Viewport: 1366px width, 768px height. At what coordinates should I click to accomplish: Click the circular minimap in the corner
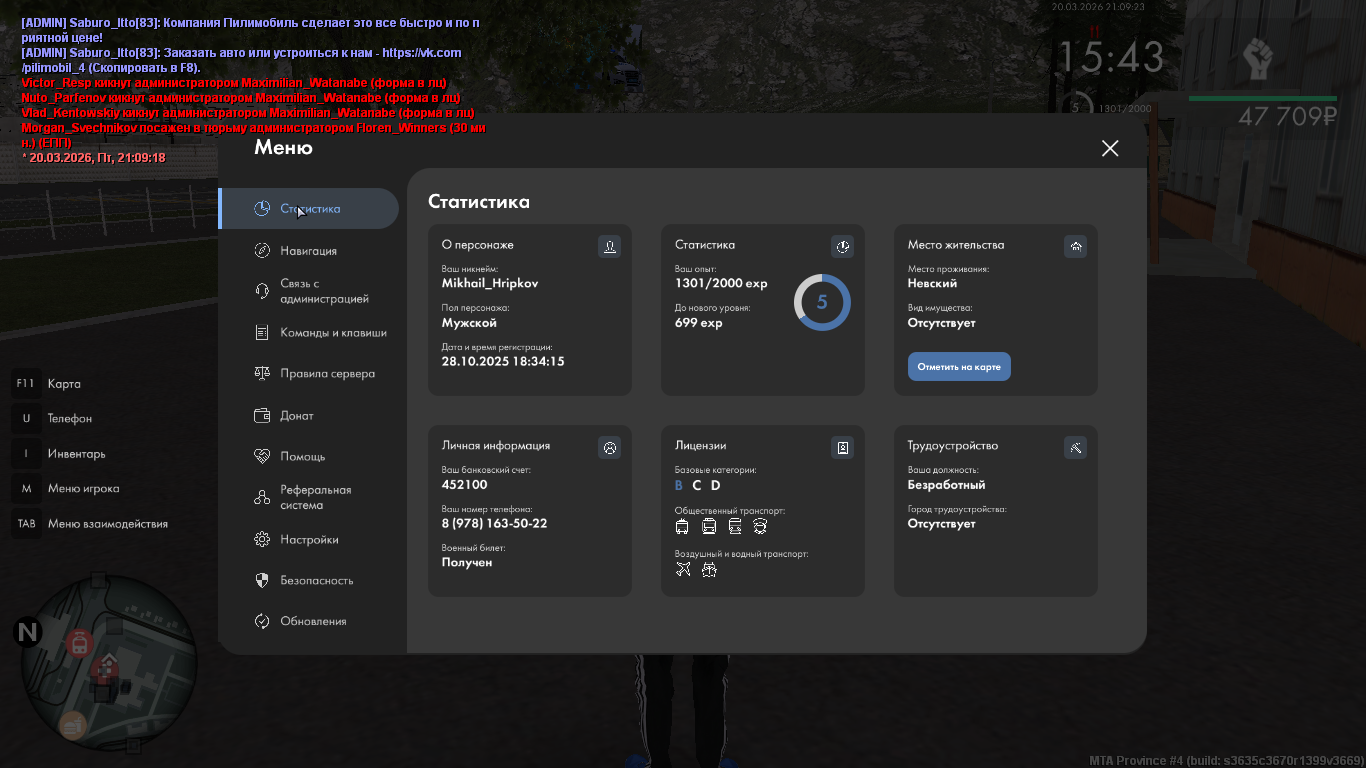point(108,667)
